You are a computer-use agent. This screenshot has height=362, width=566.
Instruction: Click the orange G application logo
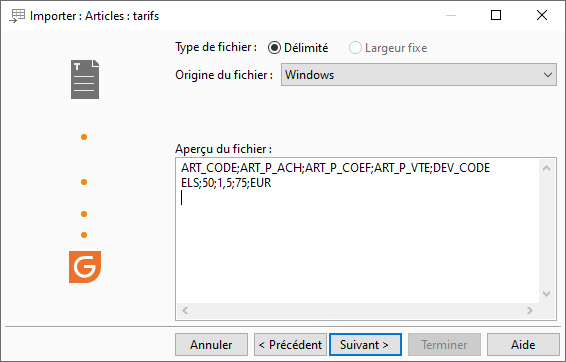85,267
